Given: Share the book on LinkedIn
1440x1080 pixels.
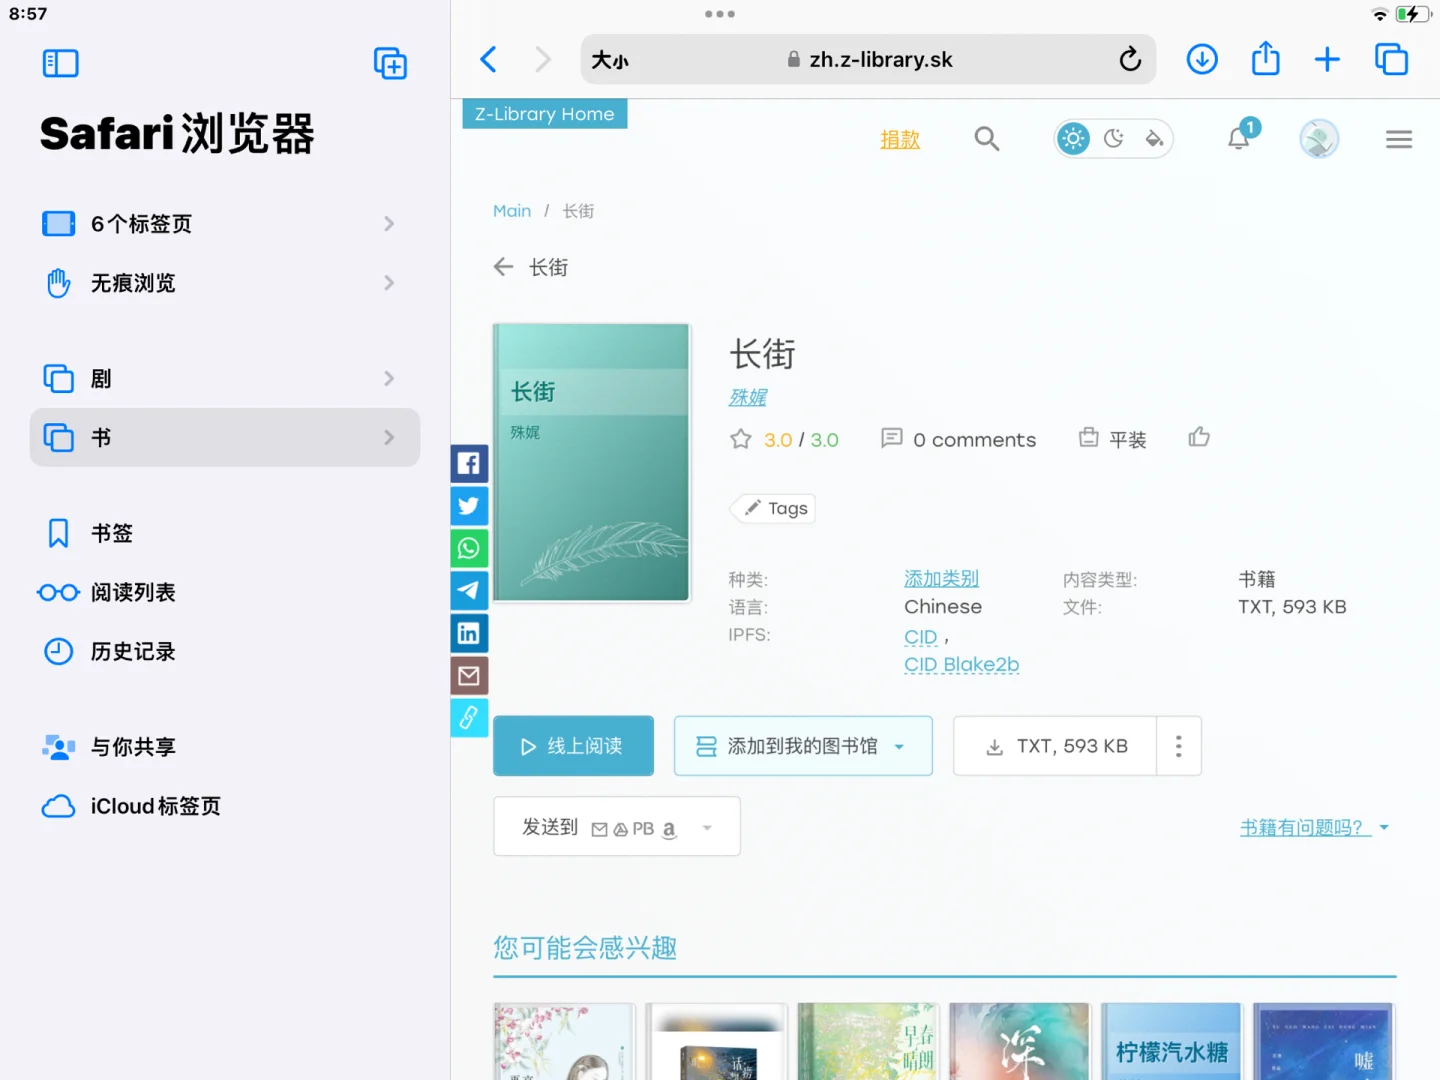Looking at the screenshot, I should pos(469,632).
